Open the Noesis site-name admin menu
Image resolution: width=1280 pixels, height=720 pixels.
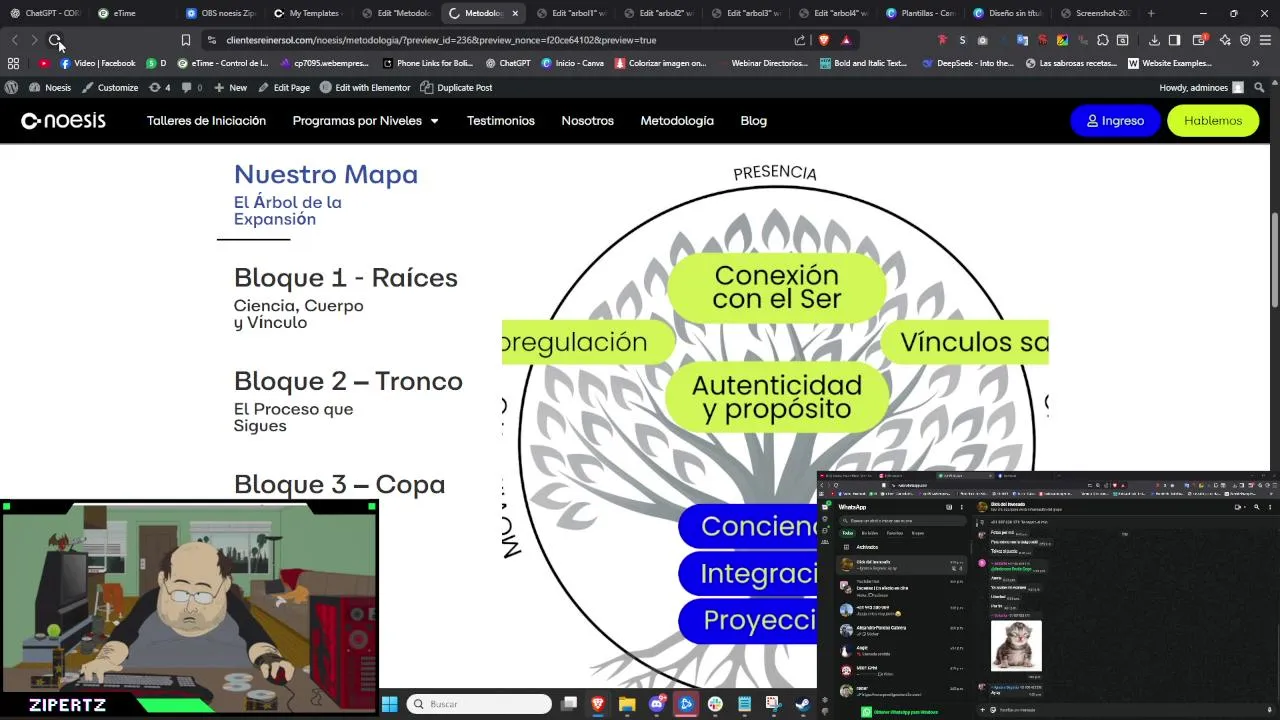click(x=50, y=87)
